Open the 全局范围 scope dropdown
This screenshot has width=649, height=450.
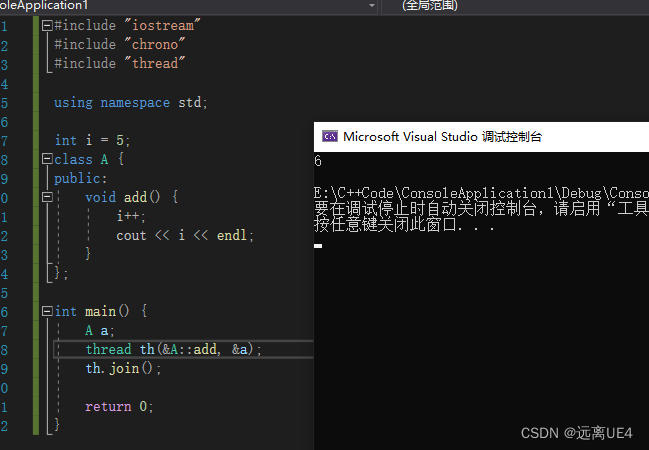coord(515,6)
